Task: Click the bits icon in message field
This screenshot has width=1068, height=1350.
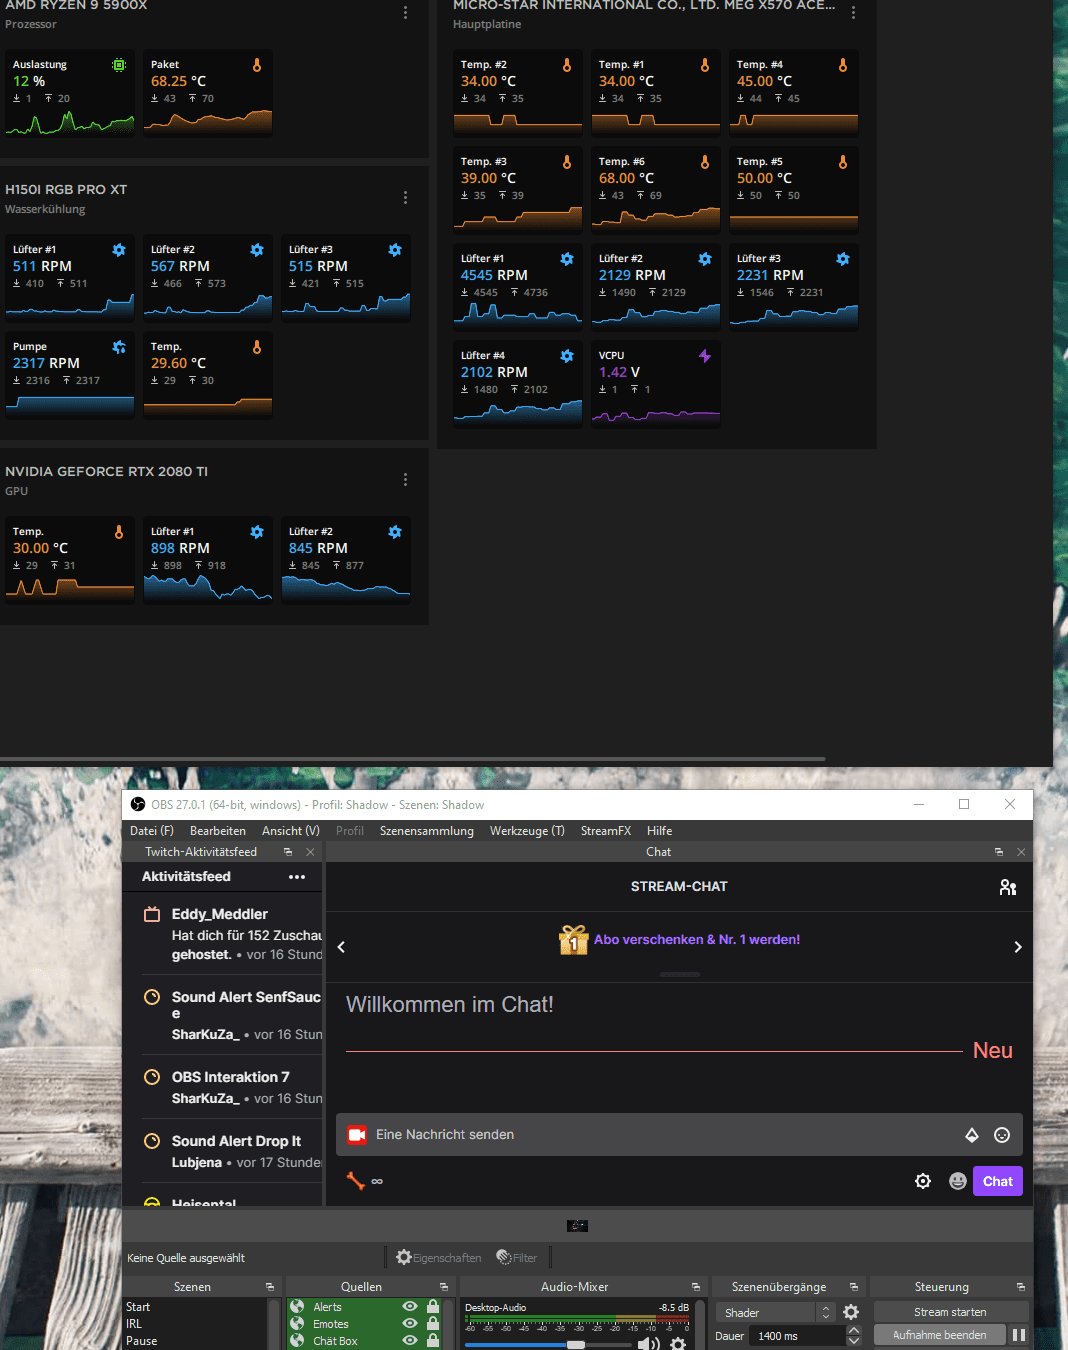Action: click(x=972, y=1135)
